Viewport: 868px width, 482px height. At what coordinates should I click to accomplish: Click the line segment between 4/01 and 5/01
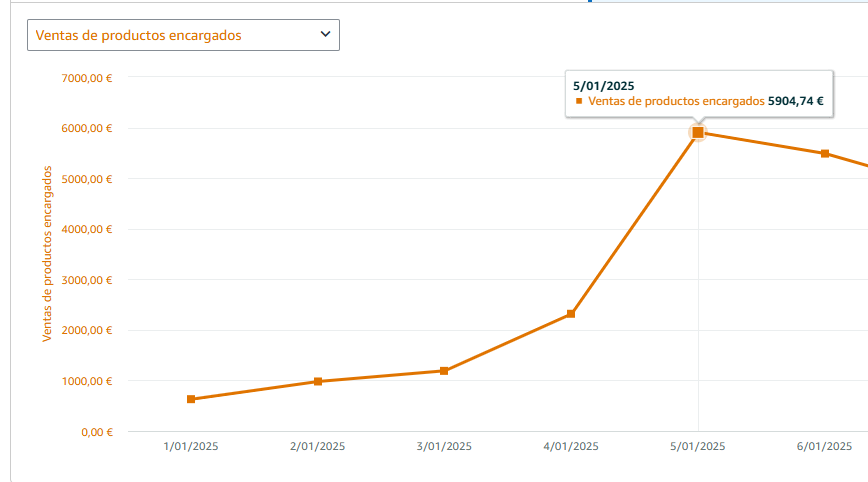point(634,224)
